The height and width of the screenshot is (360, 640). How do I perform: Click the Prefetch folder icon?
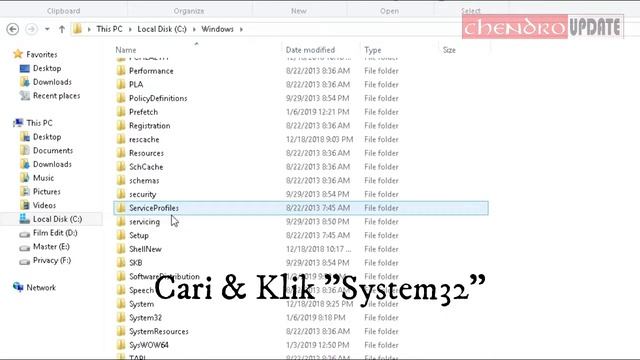click(x=121, y=112)
